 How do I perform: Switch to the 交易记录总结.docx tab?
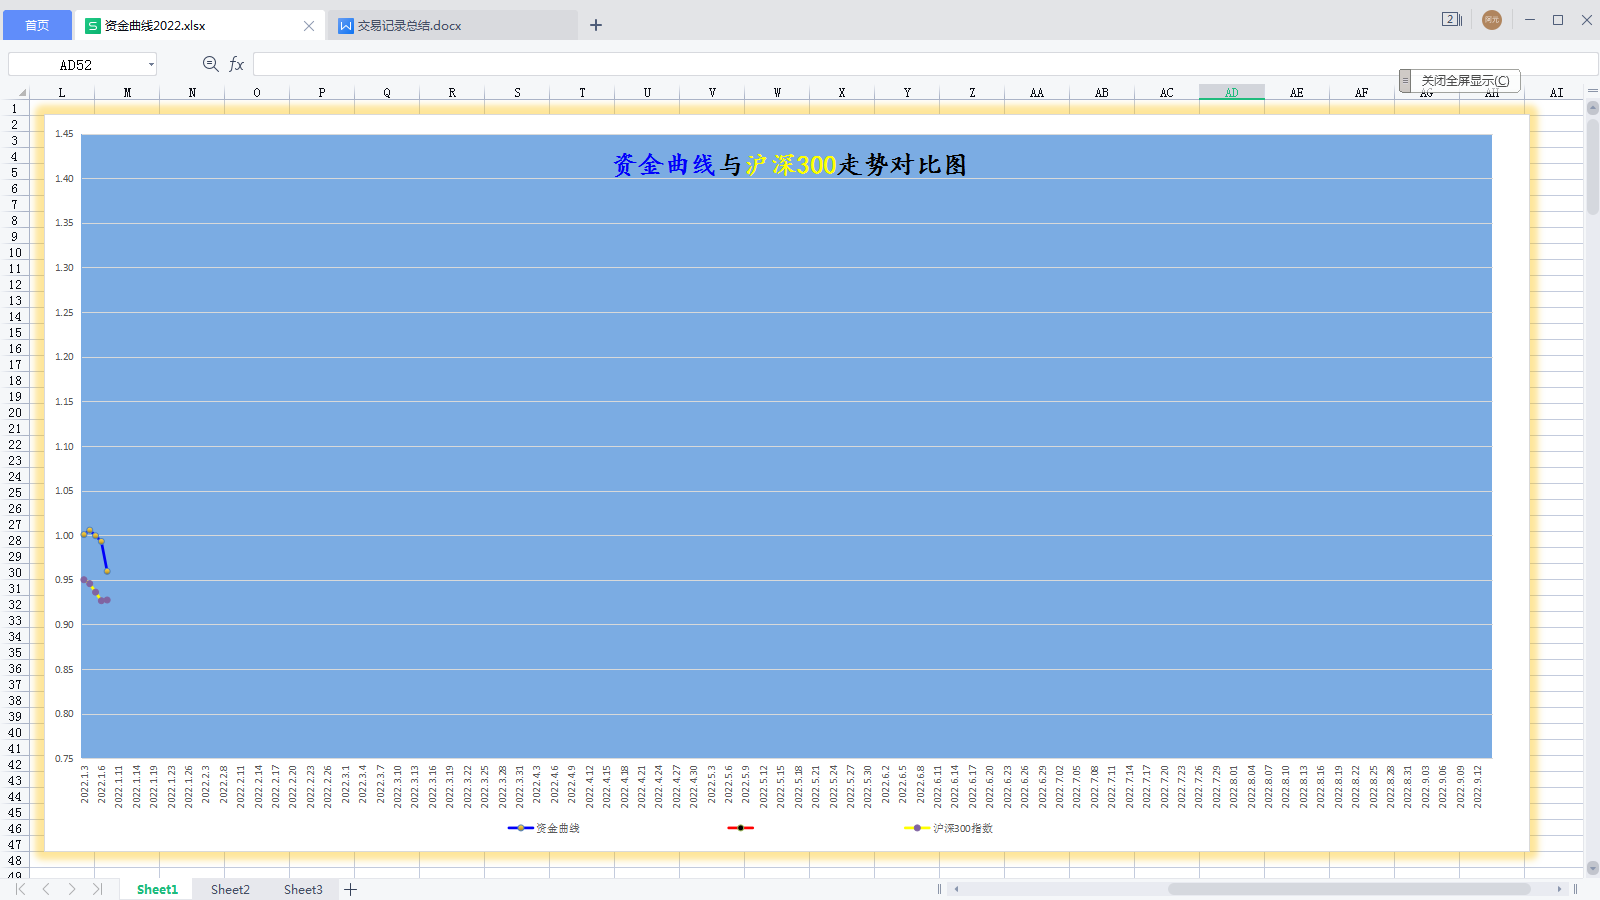[x=410, y=24]
